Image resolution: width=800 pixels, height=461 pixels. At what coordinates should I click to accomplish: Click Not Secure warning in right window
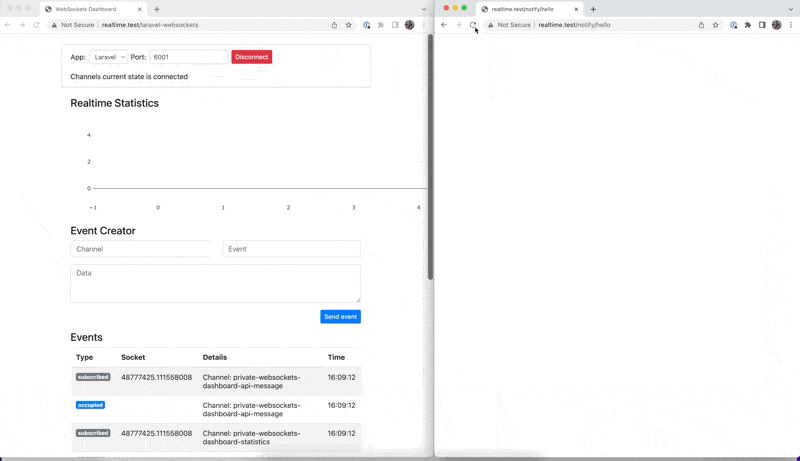509,25
